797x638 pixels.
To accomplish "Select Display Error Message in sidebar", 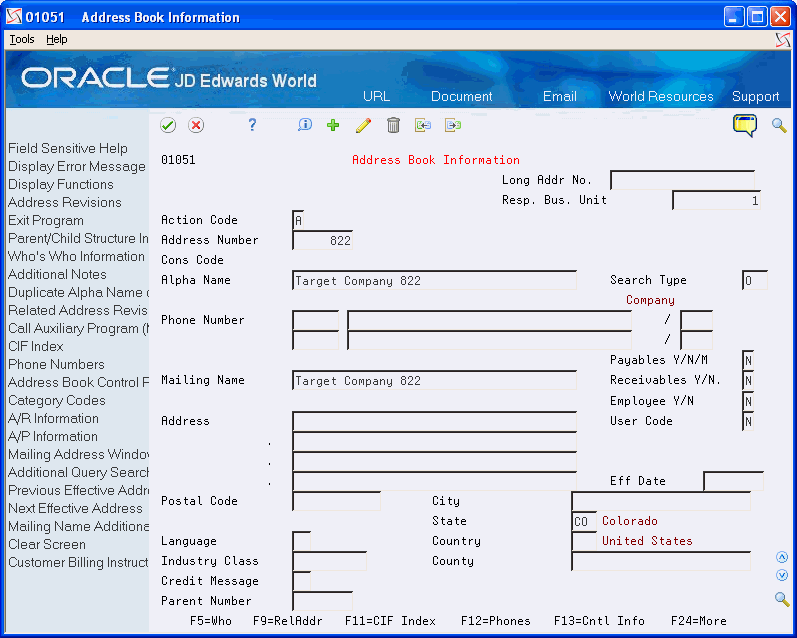I will [x=77, y=167].
